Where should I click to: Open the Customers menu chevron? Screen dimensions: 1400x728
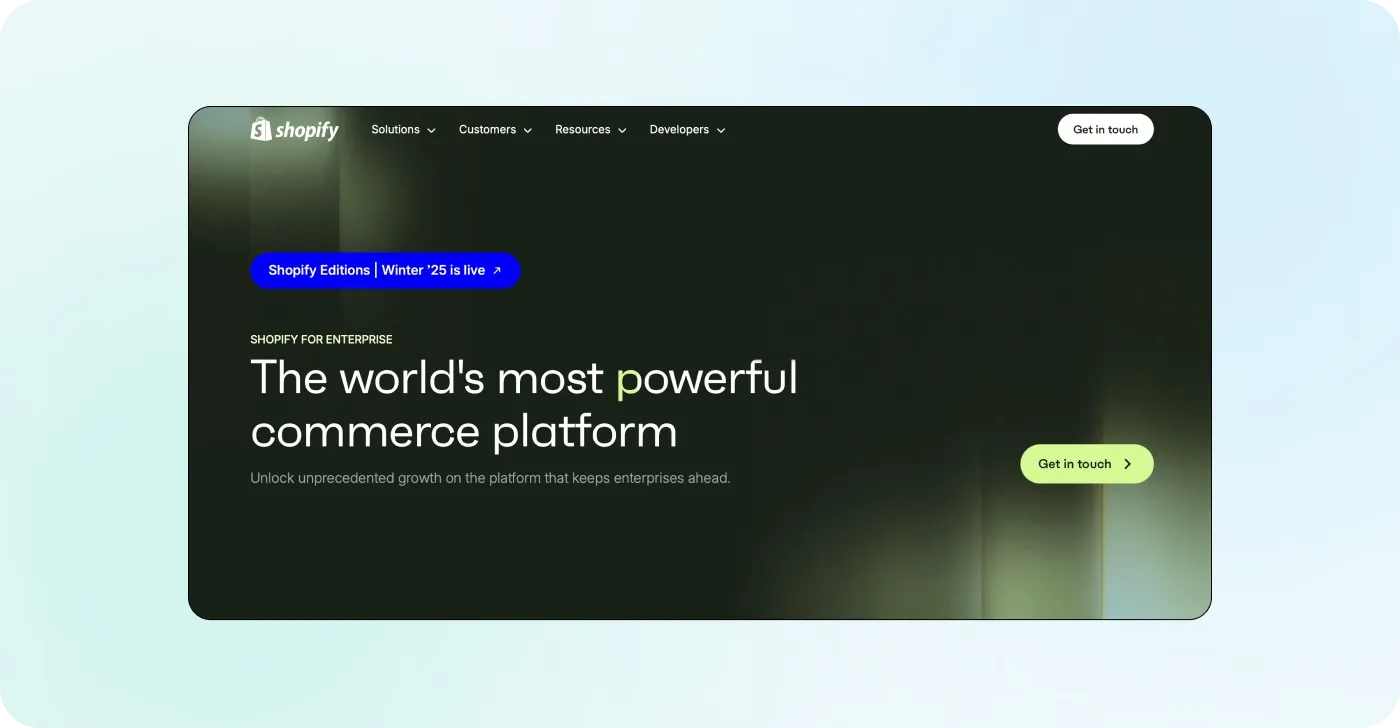click(527, 130)
